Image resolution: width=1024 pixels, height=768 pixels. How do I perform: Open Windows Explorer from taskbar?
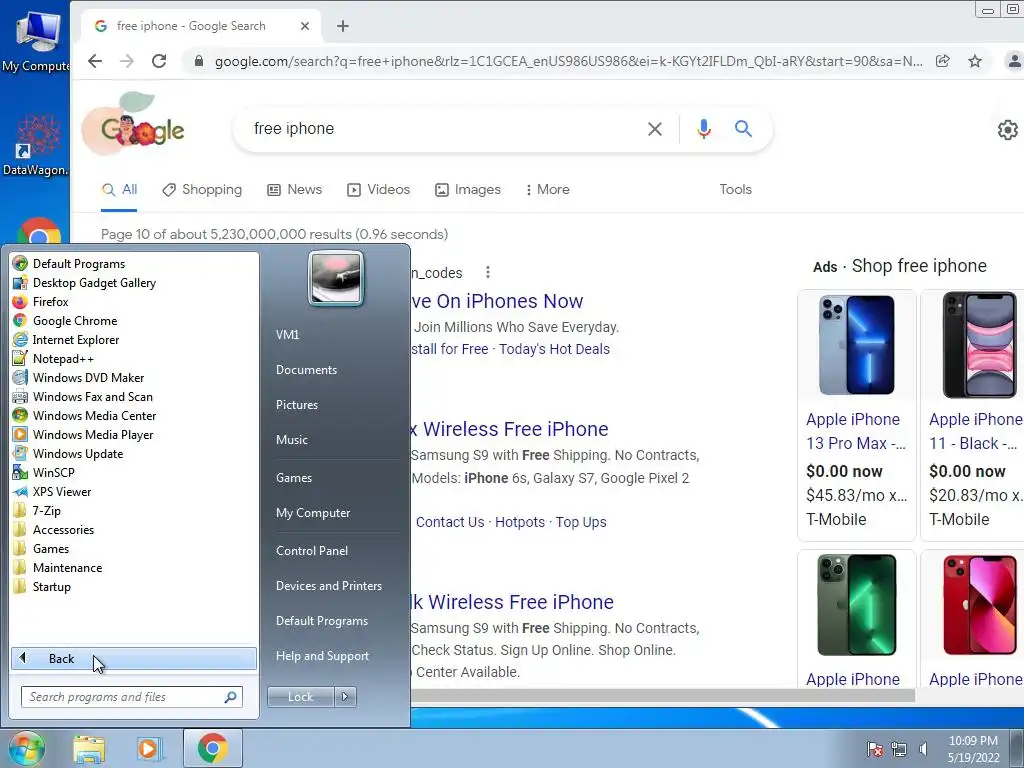(89, 749)
